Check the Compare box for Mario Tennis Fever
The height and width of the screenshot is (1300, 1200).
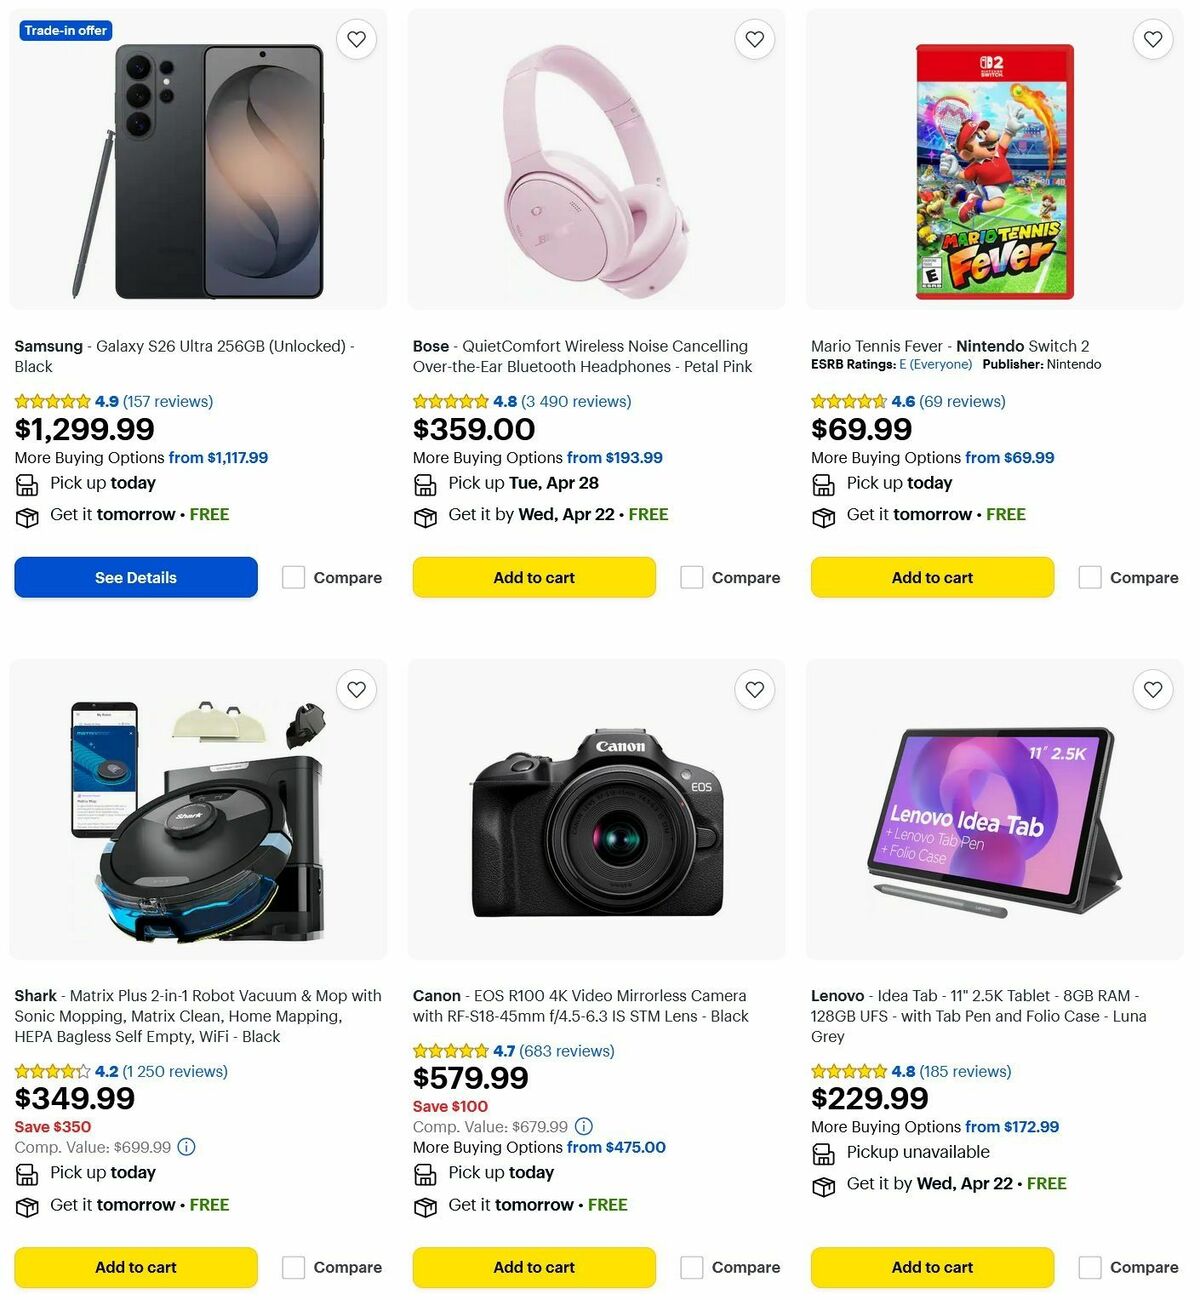click(x=1089, y=577)
